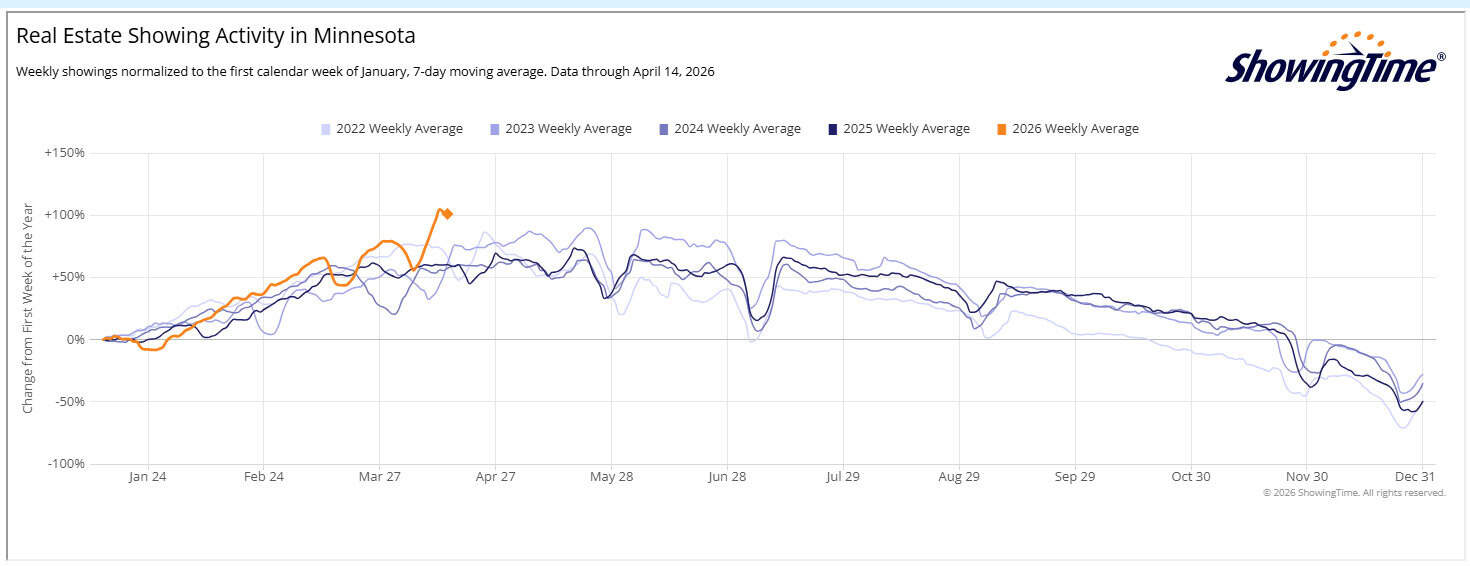This screenshot has height=566, width=1470.
Task: Click the +150% y-axis label
Action: click(65, 153)
